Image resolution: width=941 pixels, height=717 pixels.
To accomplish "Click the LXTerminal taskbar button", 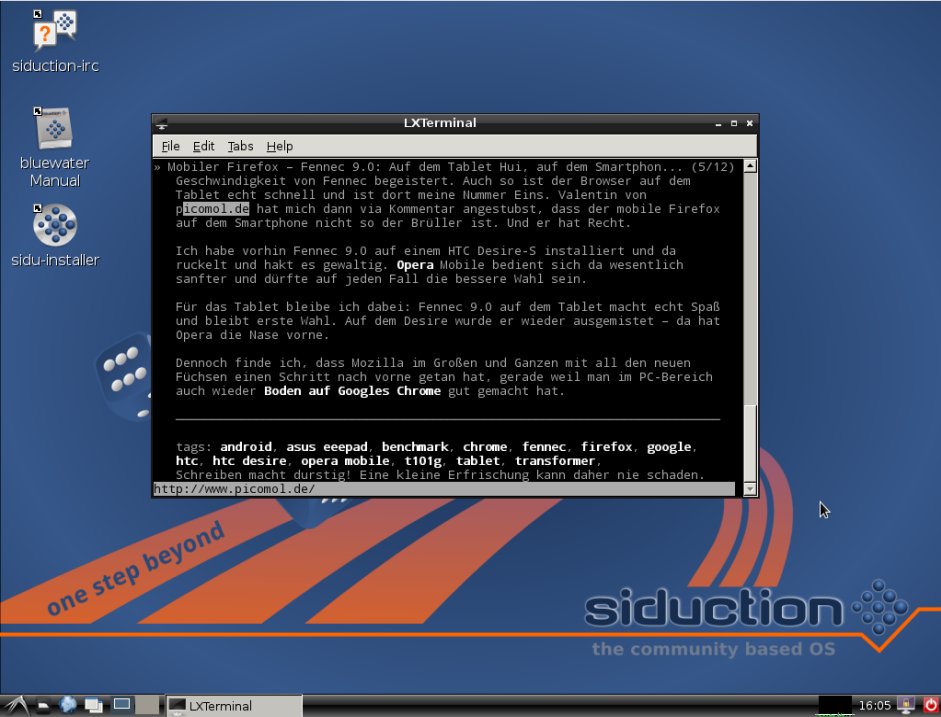I will (x=233, y=706).
